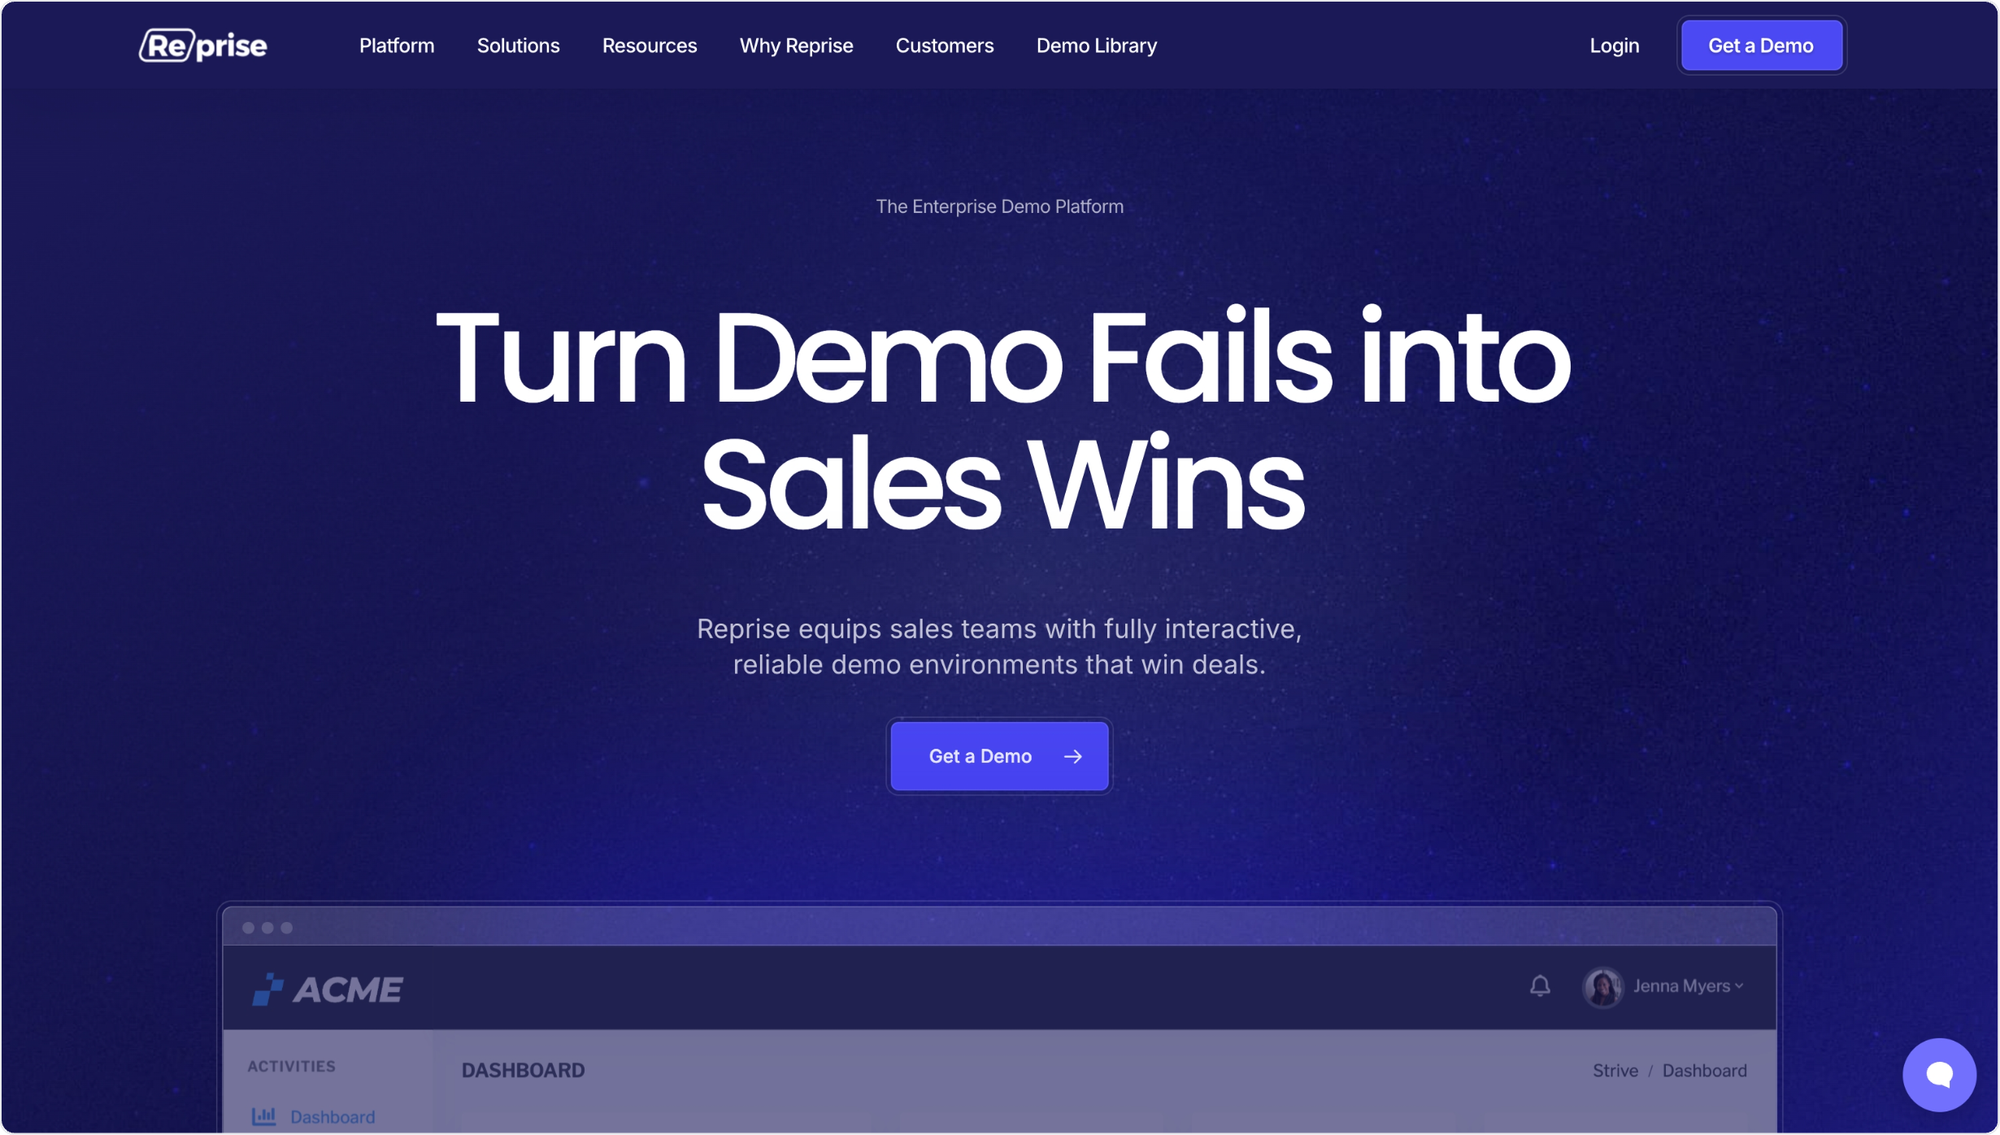The image size is (2000, 1135).
Task: Expand the Platform navigation dropdown
Action: coord(396,44)
